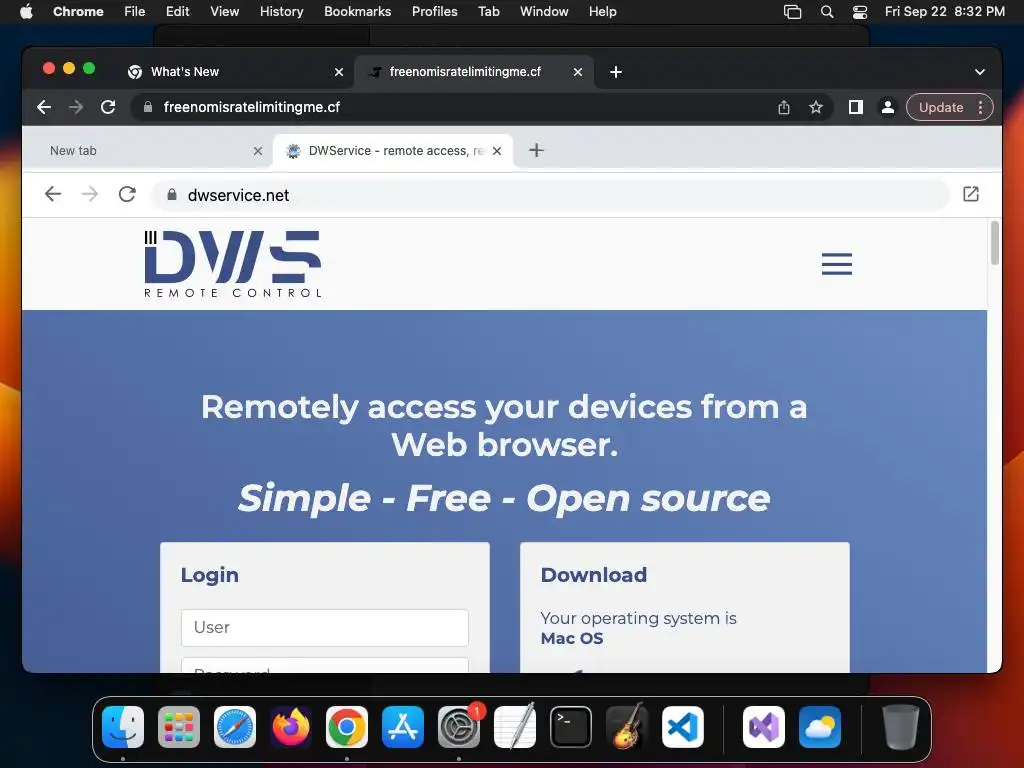Bookmark this page with the star icon
1024x768 pixels.
(x=816, y=108)
